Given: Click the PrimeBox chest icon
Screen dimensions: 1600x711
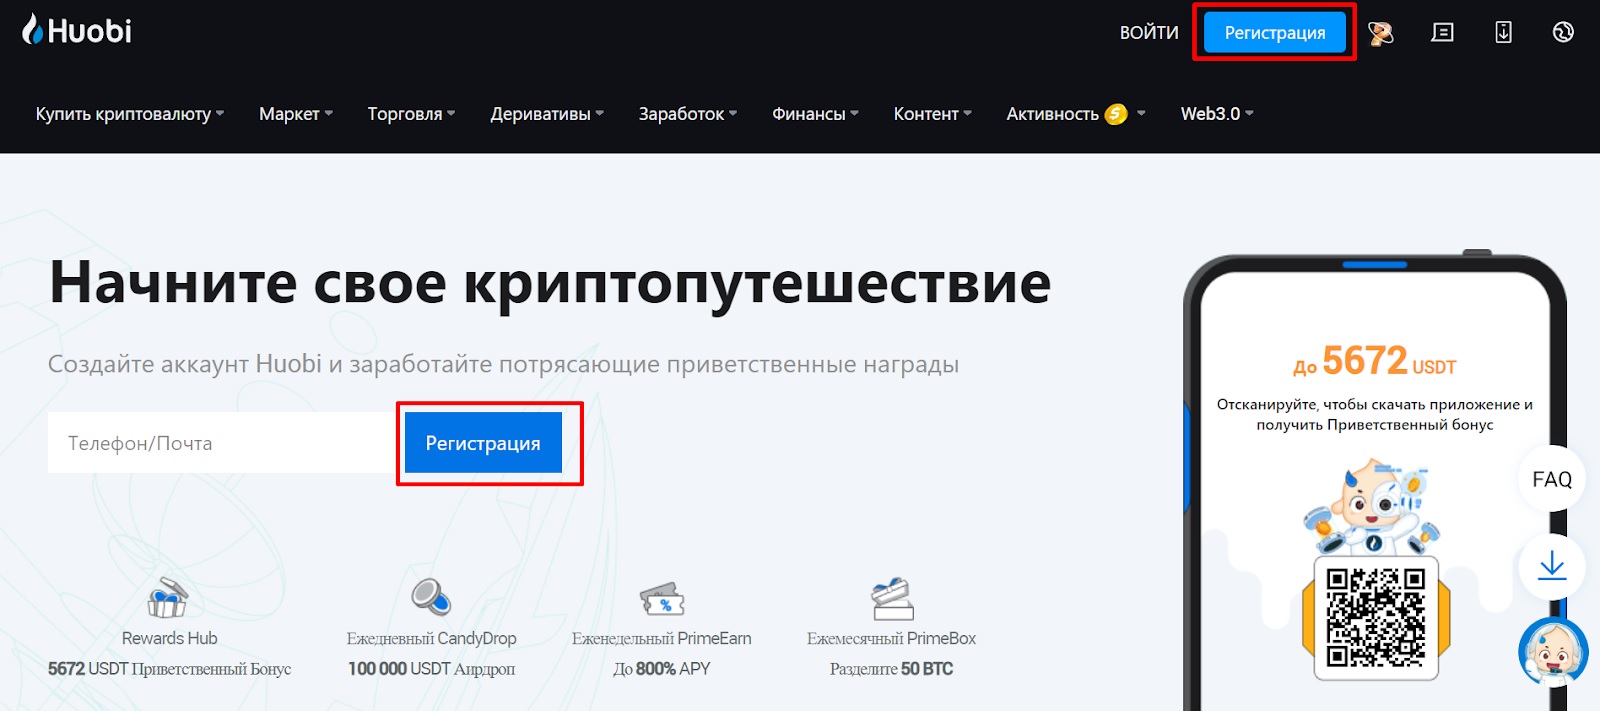Looking at the screenshot, I should tap(891, 599).
